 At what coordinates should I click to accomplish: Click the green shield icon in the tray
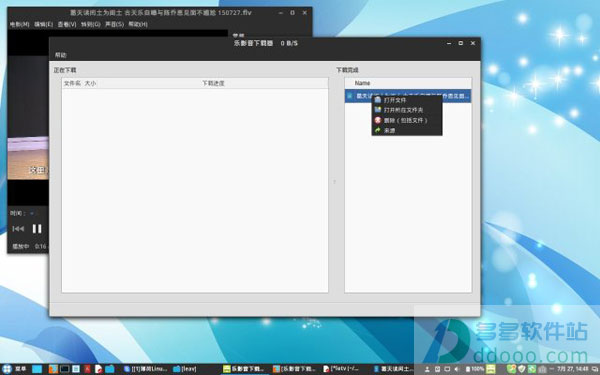(522, 369)
